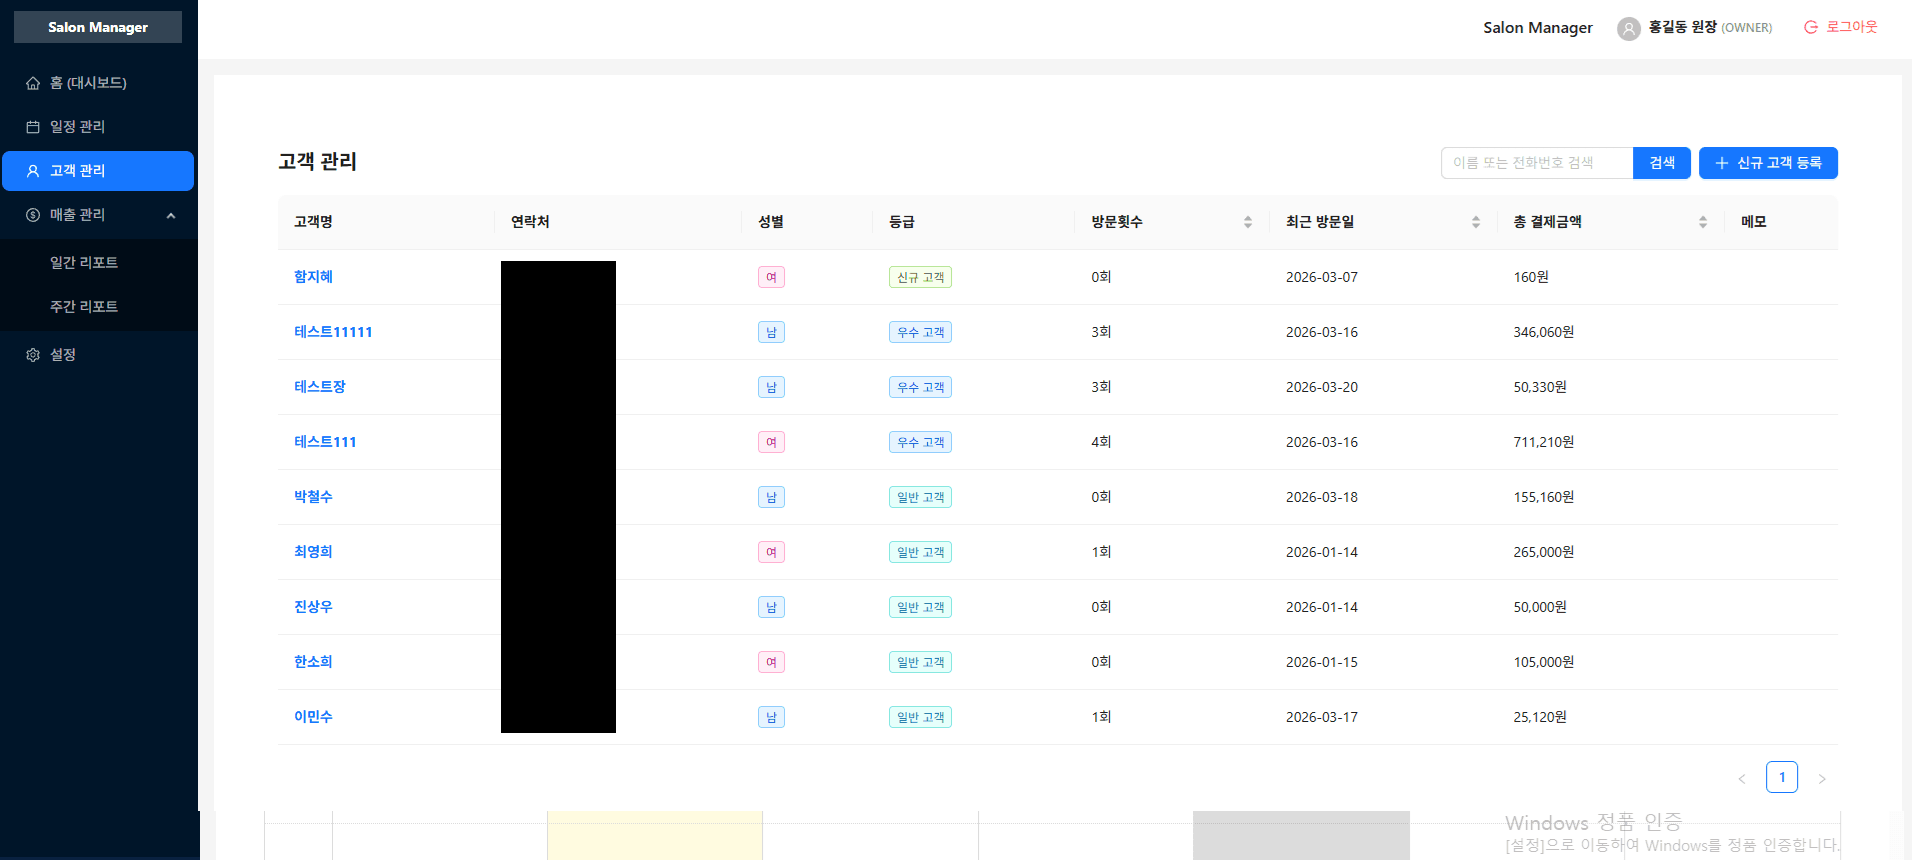Click the user avatar icon in header

pos(1628,28)
